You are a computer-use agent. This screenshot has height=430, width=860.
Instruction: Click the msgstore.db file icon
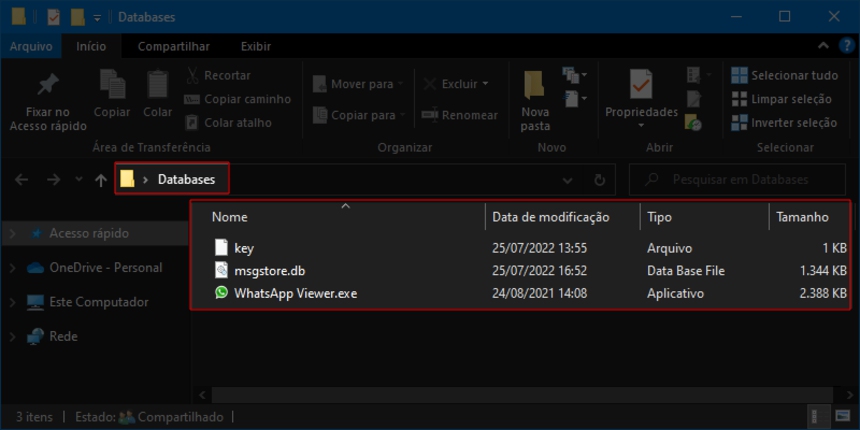[221, 270]
